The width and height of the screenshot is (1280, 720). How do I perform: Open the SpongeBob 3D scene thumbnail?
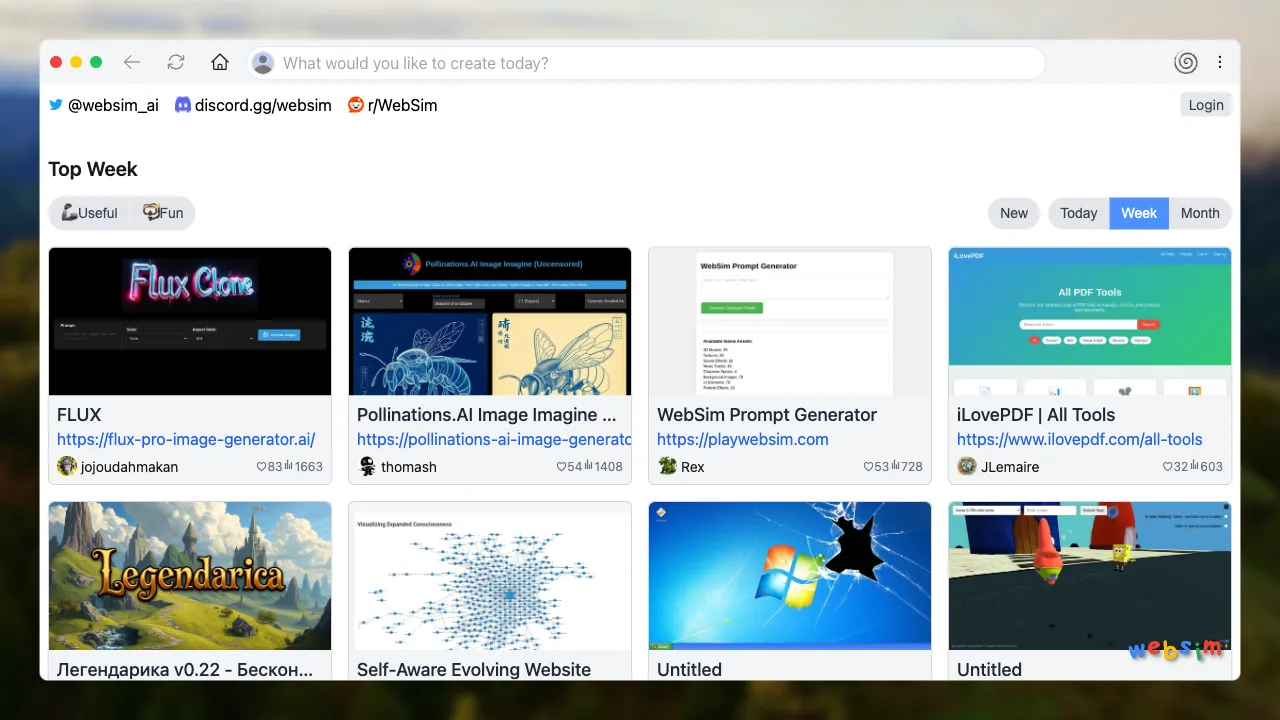[x=1090, y=576]
